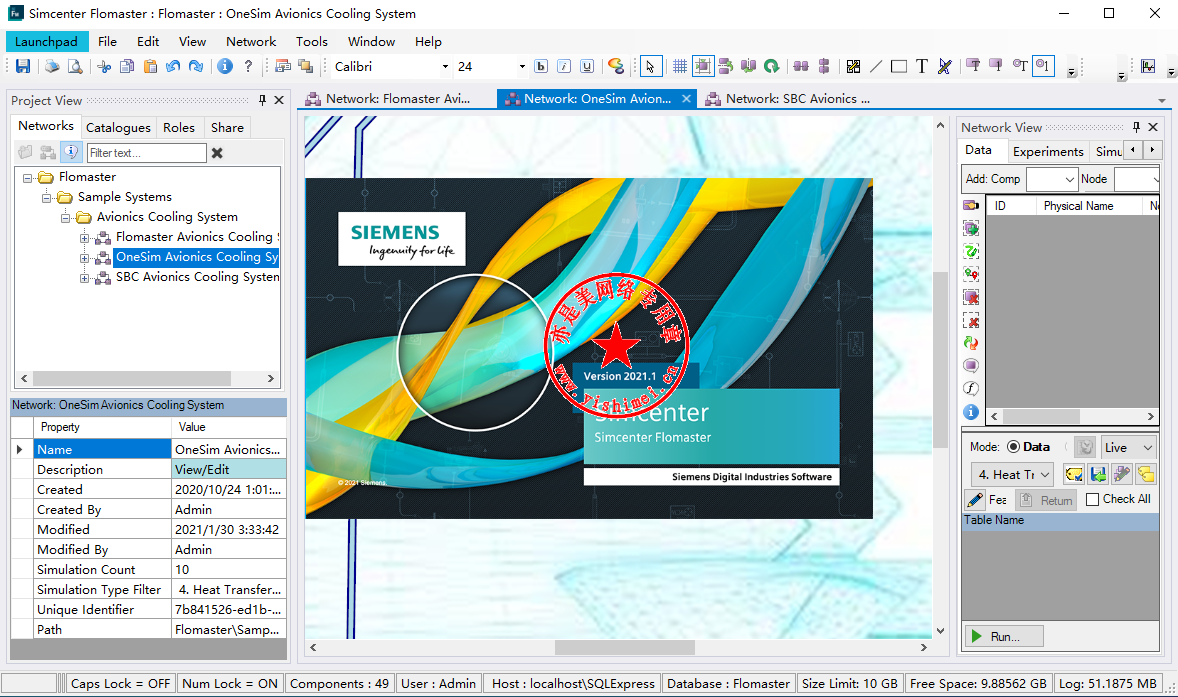Select the Line drawing tool
Screen dimensions: 1178x697
click(876, 66)
